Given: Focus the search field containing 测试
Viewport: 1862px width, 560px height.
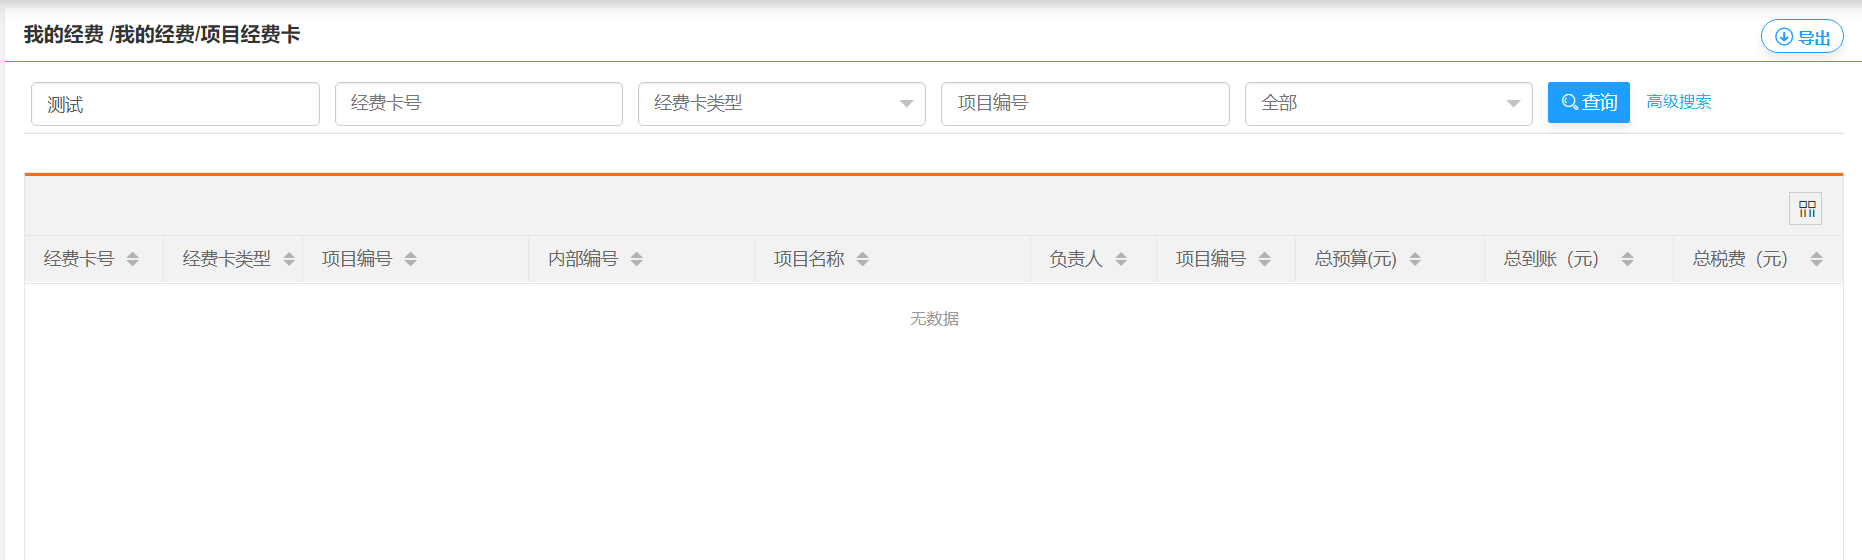Looking at the screenshot, I should click(175, 104).
